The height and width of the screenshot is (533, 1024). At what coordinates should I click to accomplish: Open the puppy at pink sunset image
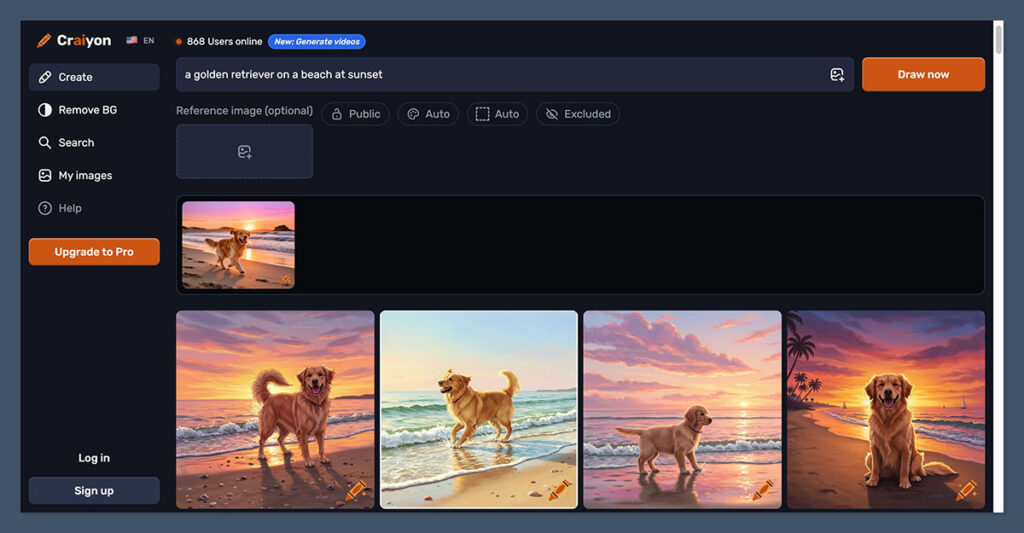pos(682,410)
